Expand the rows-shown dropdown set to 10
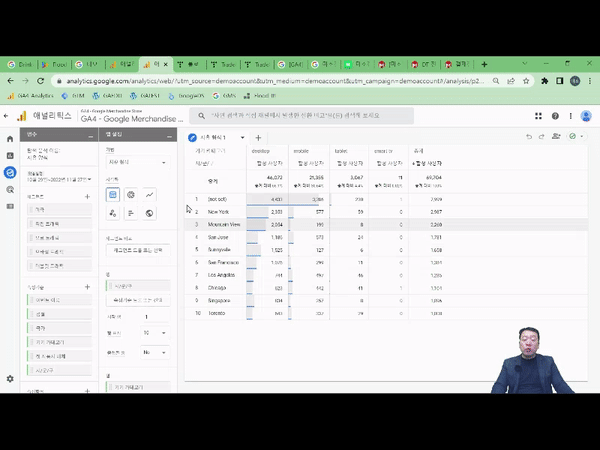 click(x=150, y=334)
